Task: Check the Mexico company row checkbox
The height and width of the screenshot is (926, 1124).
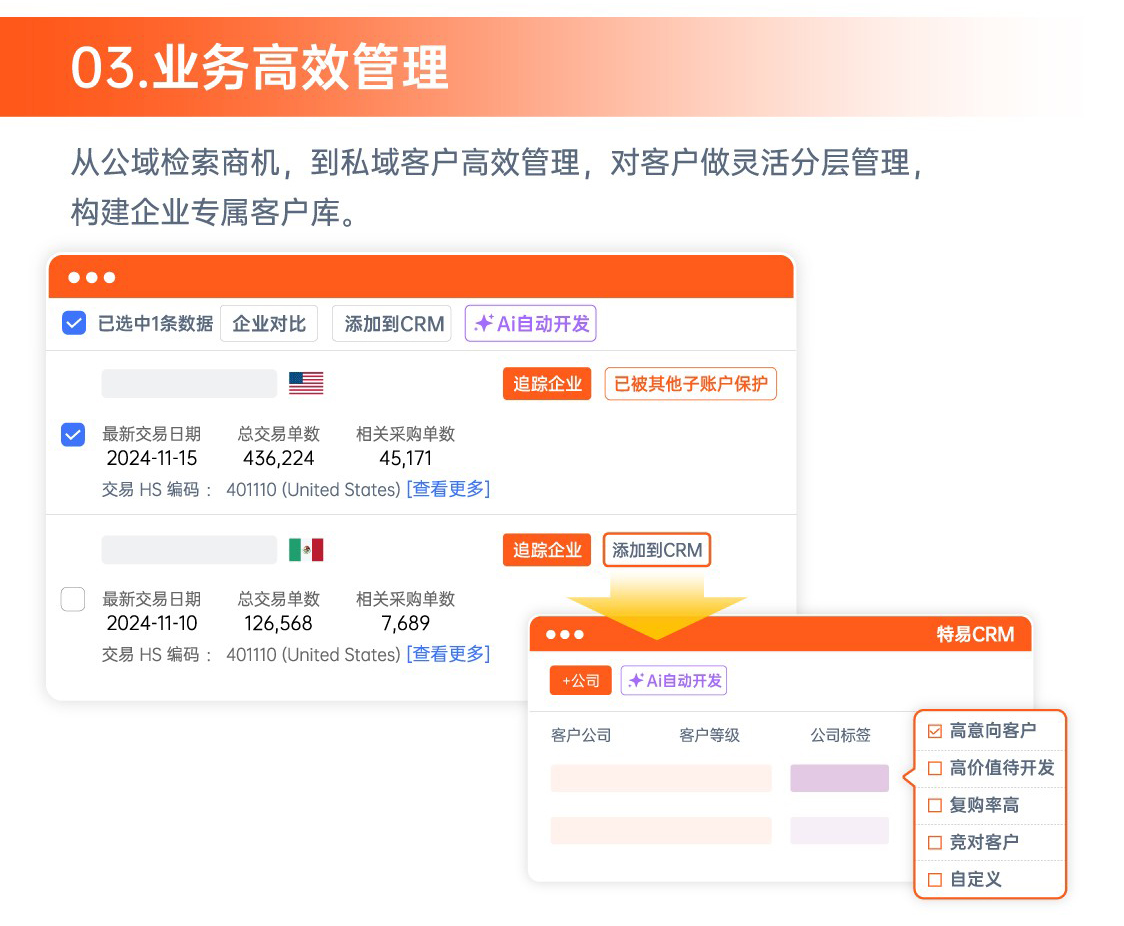Action: pyautogui.click(x=73, y=599)
